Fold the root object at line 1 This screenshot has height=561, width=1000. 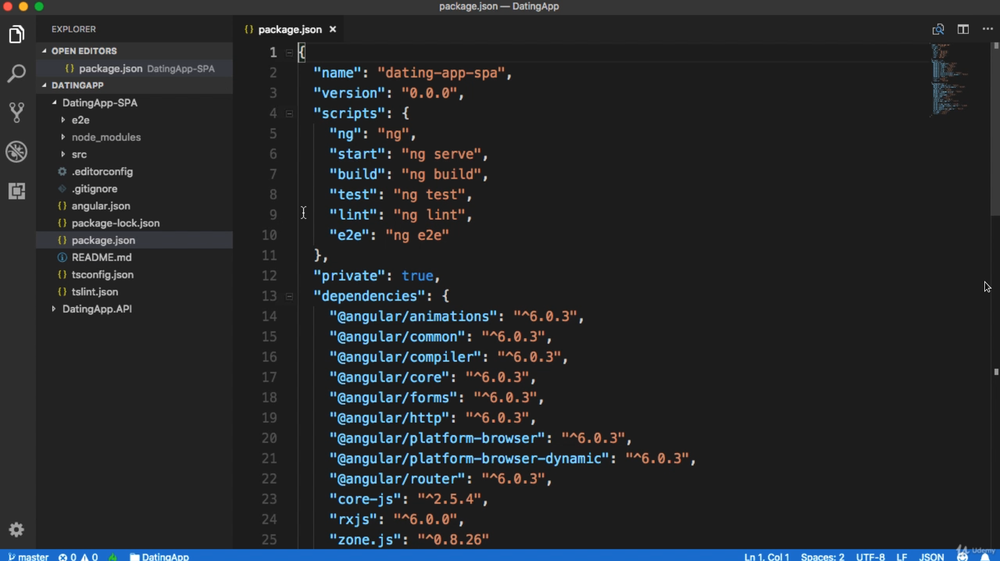pyautogui.click(x=289, y=53)
